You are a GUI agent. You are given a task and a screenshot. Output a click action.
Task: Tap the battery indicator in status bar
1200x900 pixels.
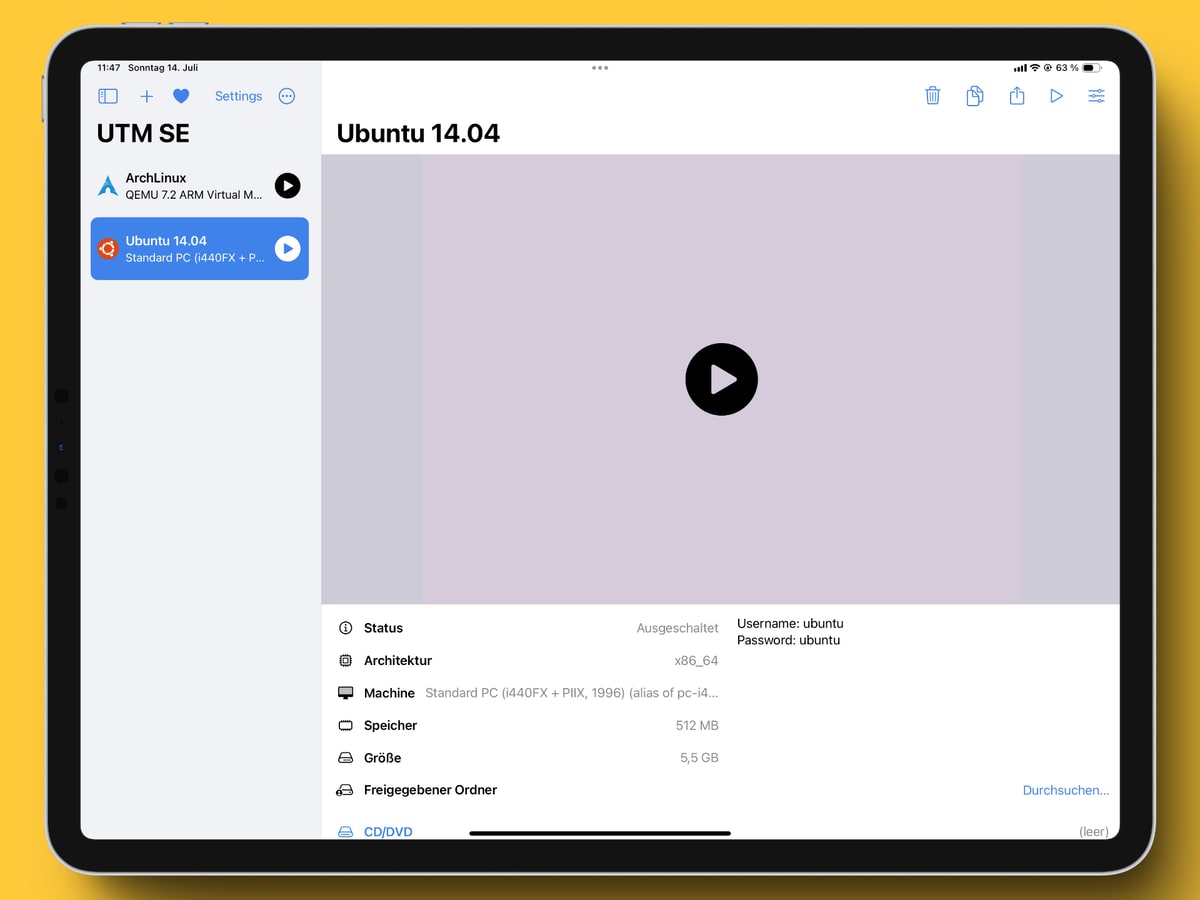click(x=1092, y=68)
